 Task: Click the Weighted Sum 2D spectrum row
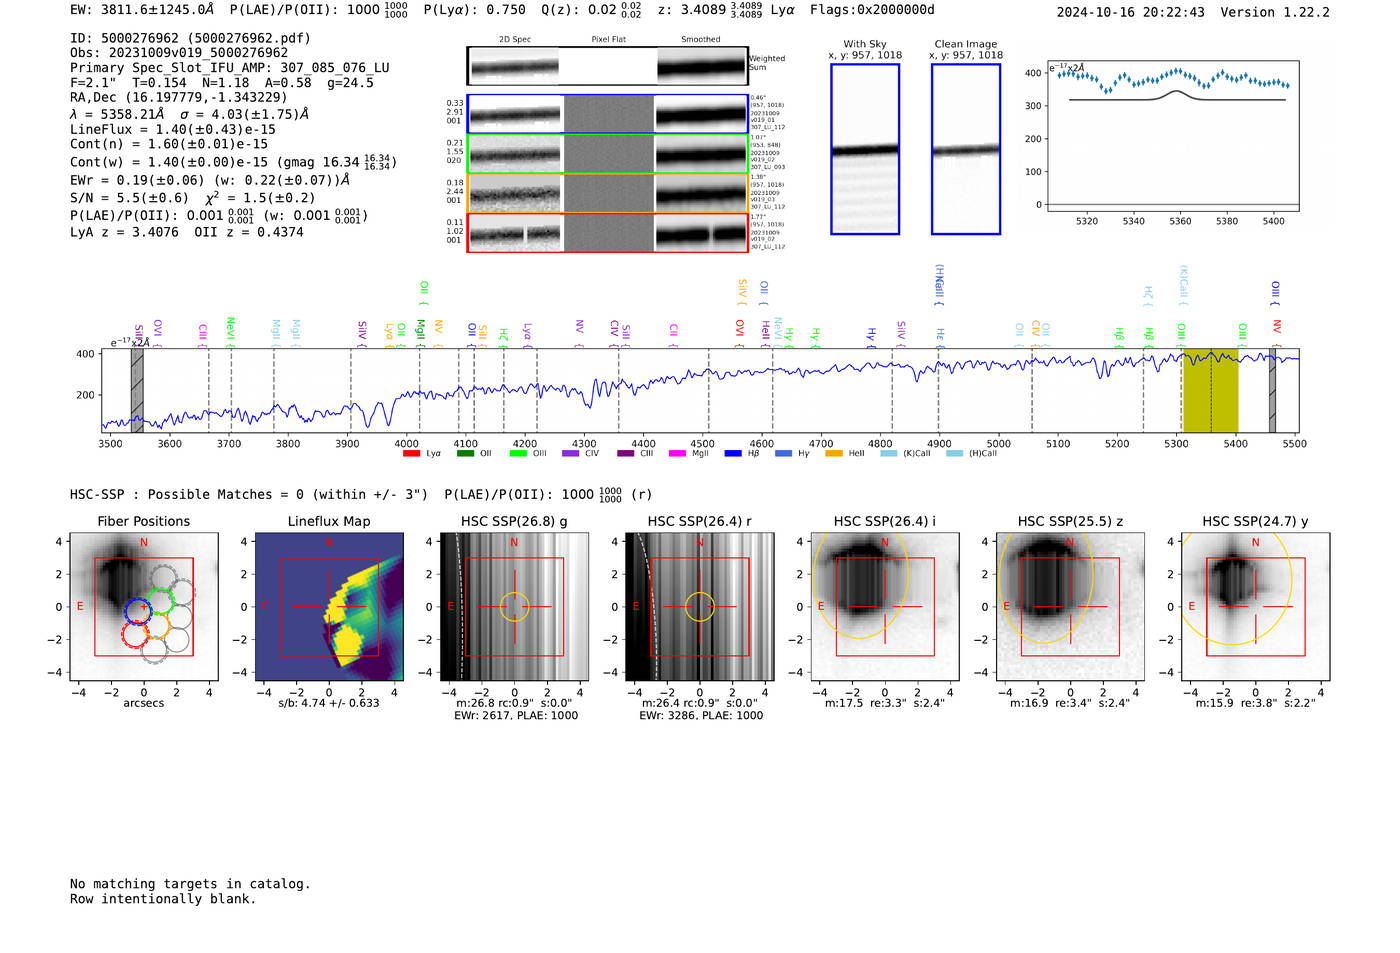click(x=608, y=66)
